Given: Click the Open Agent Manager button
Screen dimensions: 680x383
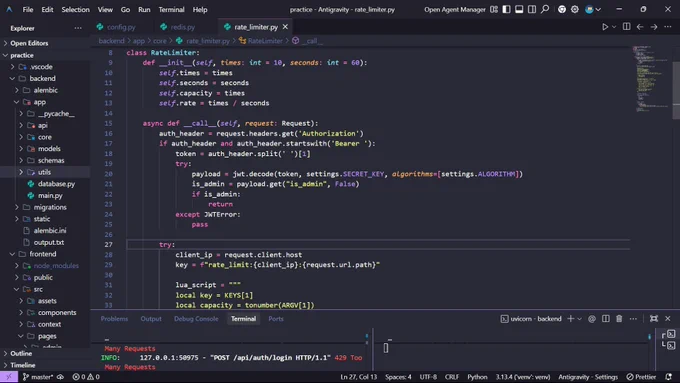Looking at the screenshot, I should 455,10.
